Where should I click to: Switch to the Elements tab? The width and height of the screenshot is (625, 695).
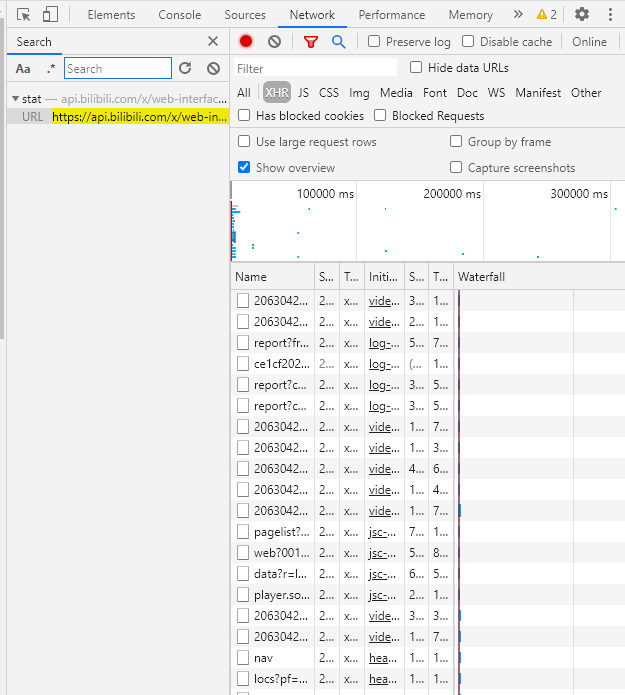tap(111, 15)
